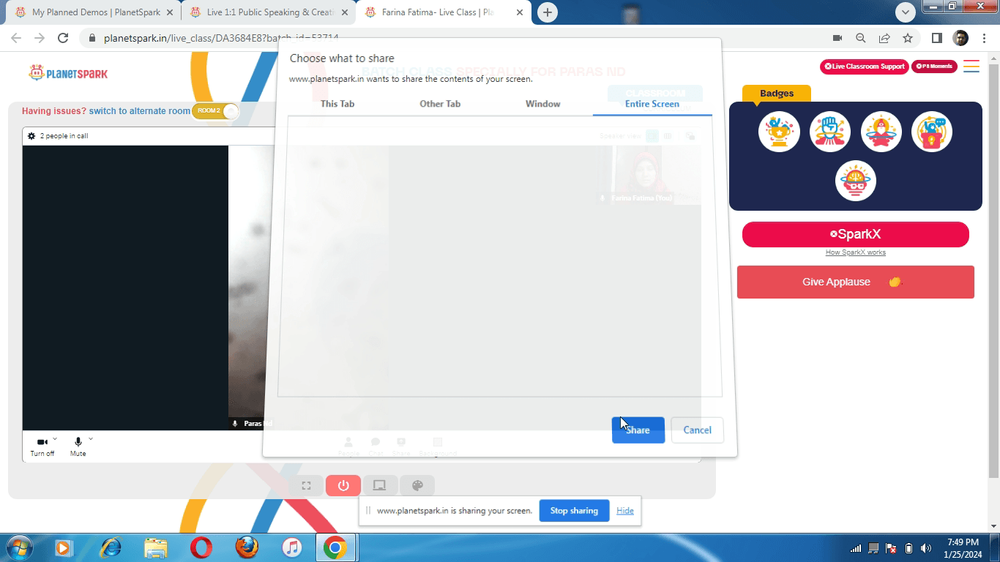Click the How SparkX works link
Viewport: 1000px width, 562px height.
[x=855, y=253]
